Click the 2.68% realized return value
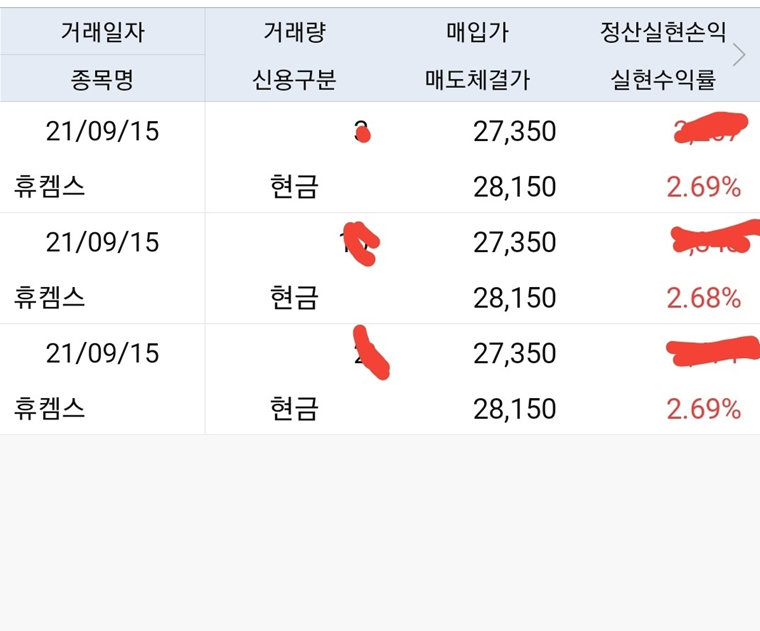The width and height of the screenshot is (760, 631). click(x=703, y=298)
